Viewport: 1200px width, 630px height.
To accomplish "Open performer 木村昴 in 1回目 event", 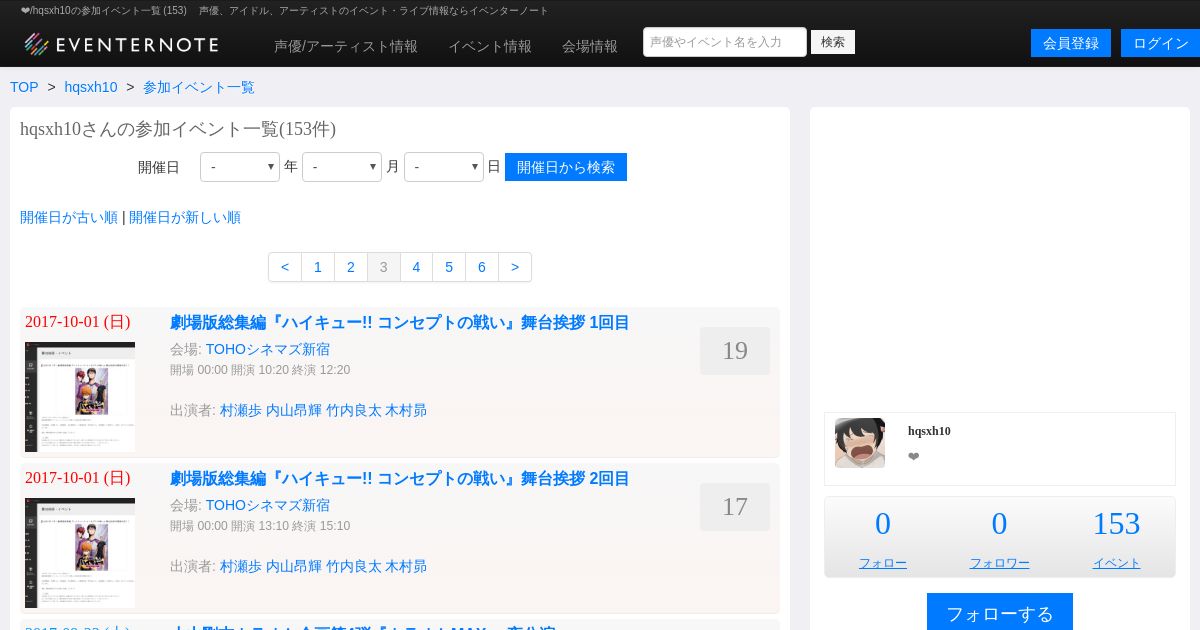I will point(406,410).
